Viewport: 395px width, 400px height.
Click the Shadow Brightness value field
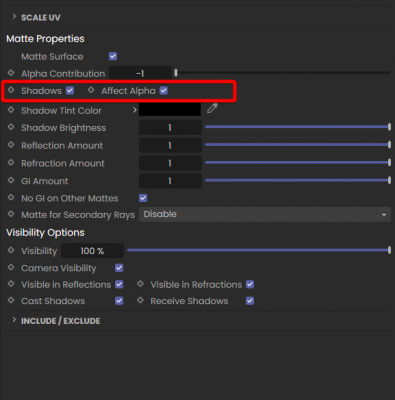[x=170, y=128]
